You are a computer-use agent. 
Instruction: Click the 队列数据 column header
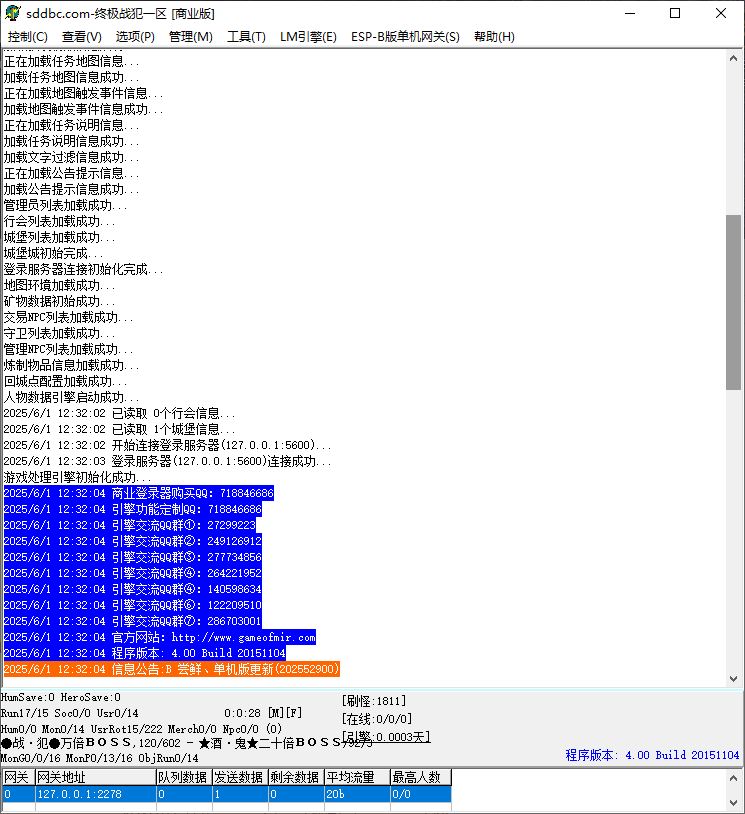tap(184, 777)
